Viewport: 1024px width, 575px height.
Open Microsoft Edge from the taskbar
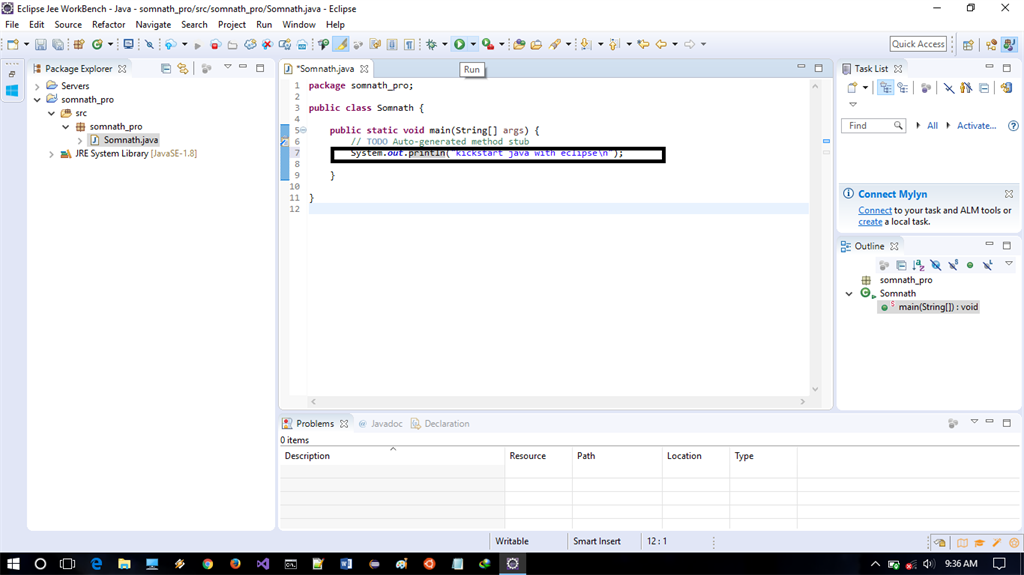97,564
